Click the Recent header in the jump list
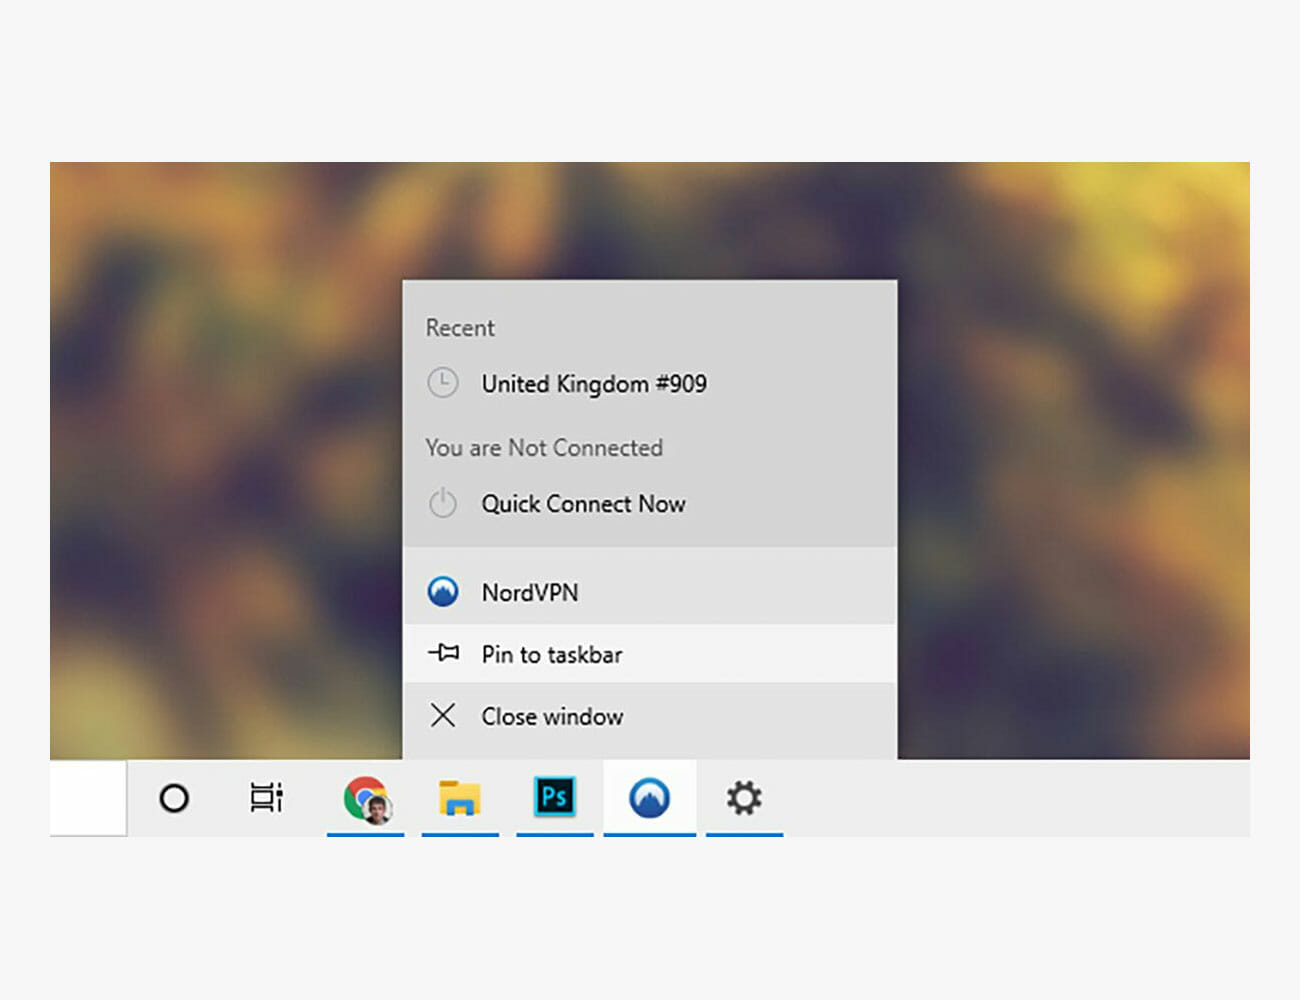1300x1000 pixels. click(460, 328)
